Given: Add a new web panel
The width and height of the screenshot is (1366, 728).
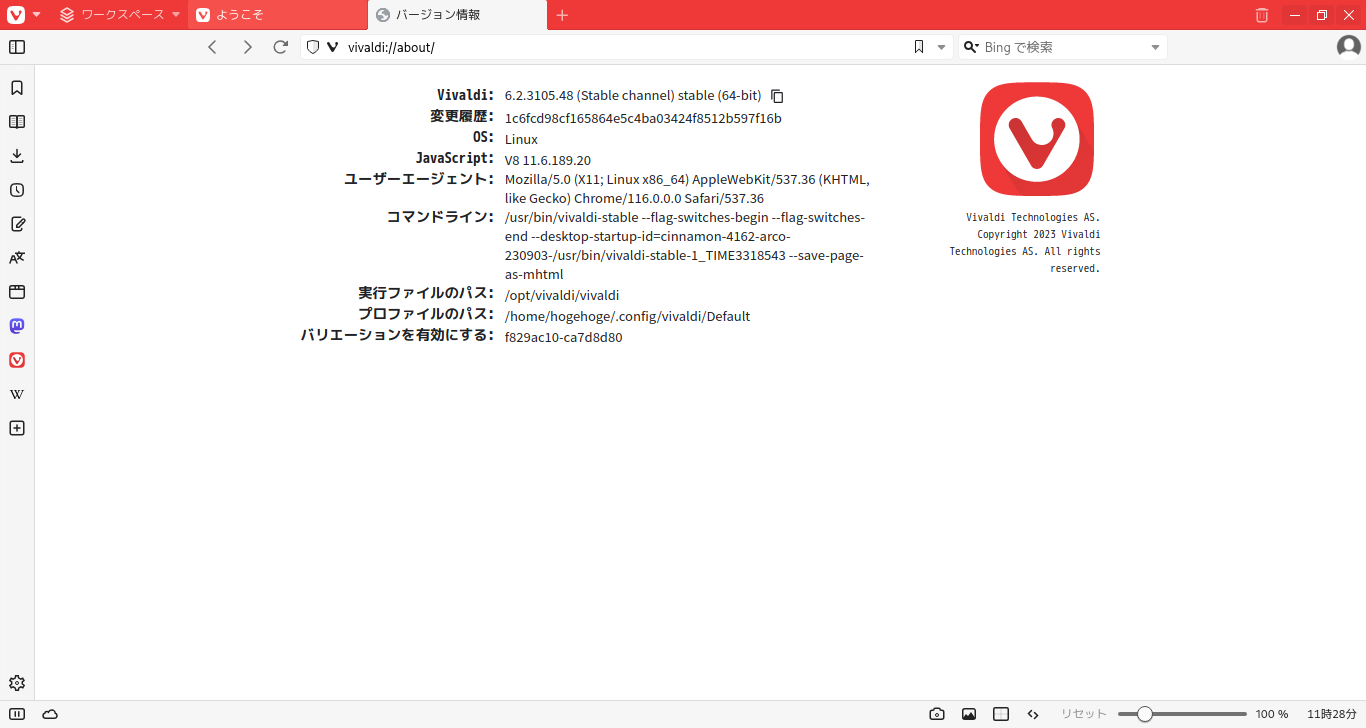Looking at the screenshot, I should pos(17,428).
